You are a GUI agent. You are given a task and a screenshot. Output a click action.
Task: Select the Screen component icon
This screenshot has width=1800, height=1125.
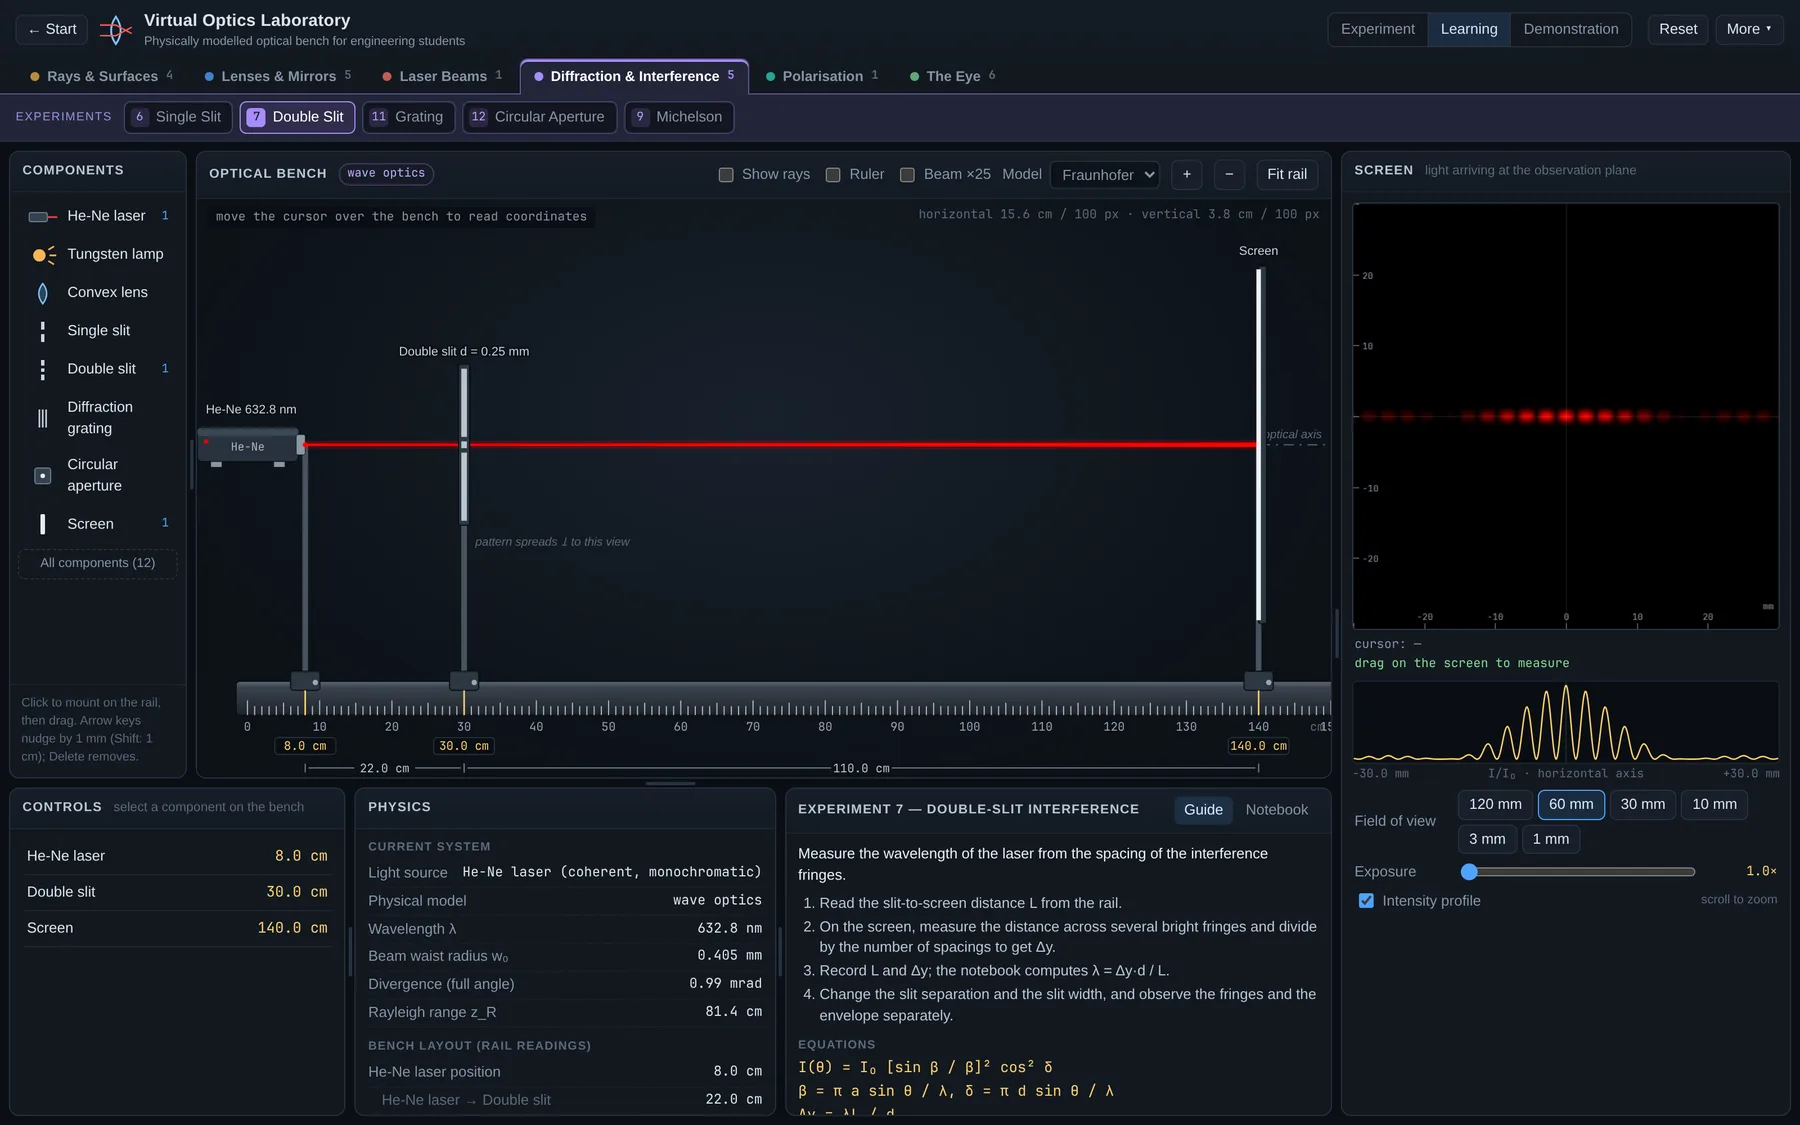(43, 524)
